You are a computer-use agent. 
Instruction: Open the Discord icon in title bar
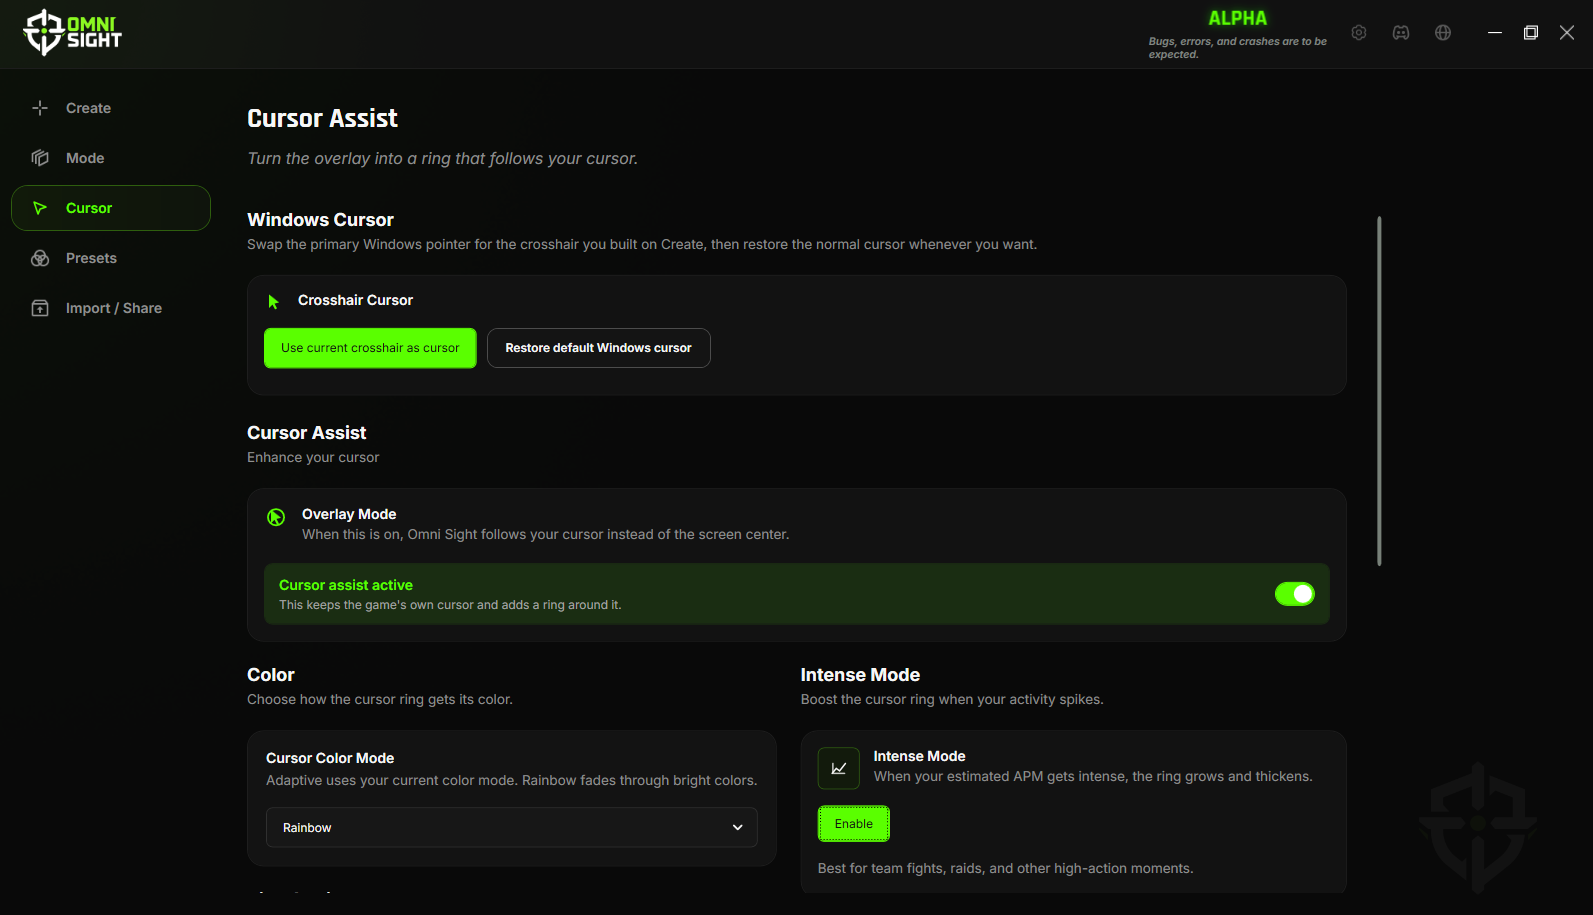(1401, 33)
